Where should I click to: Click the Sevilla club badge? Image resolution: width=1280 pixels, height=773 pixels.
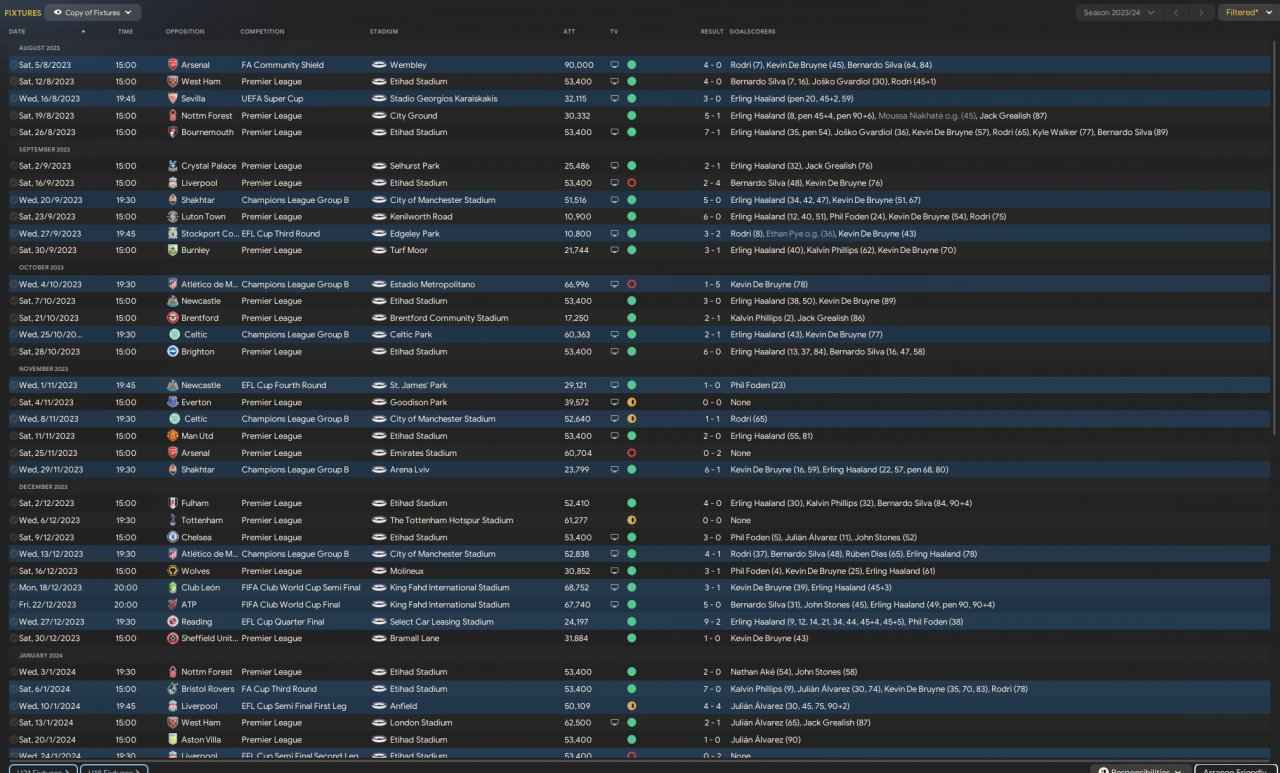pyautogui.click(x=173, y=99)
